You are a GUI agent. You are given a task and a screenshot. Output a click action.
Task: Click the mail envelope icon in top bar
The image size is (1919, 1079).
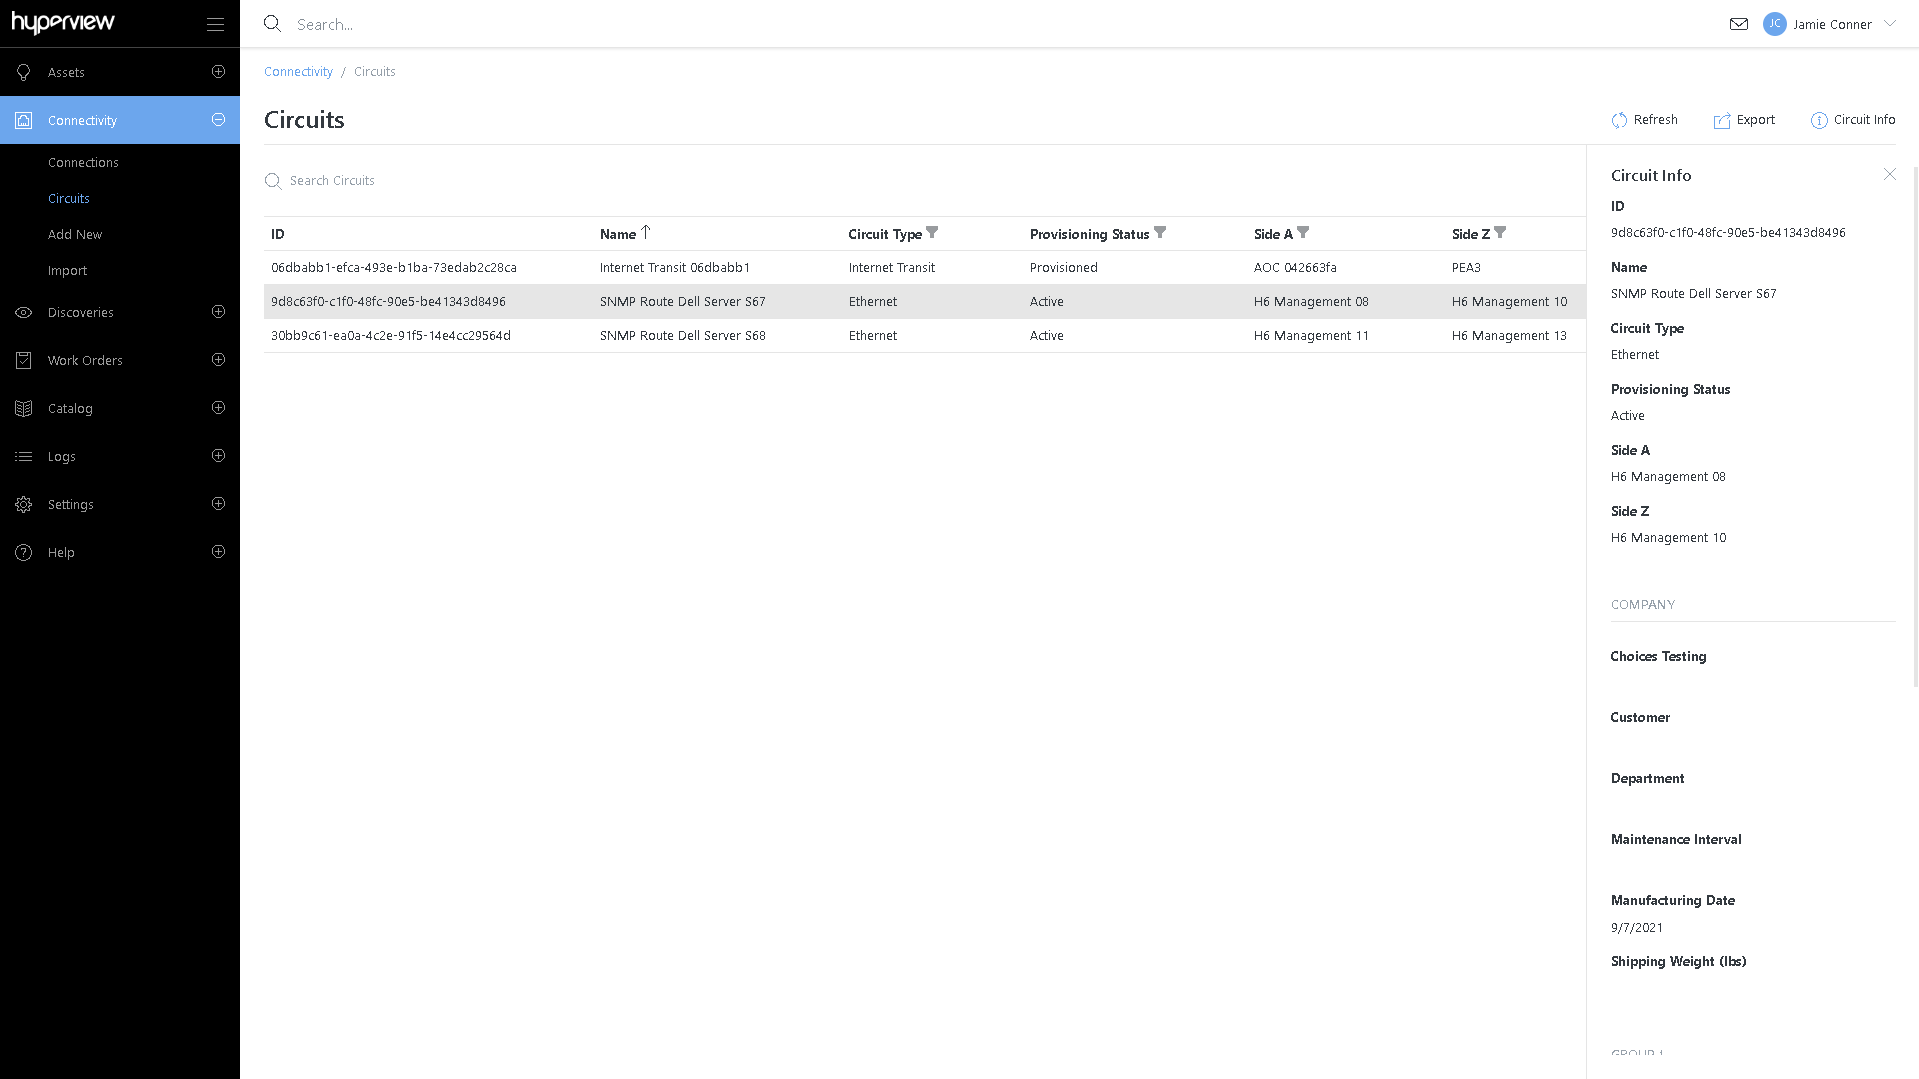(1739, 24)
